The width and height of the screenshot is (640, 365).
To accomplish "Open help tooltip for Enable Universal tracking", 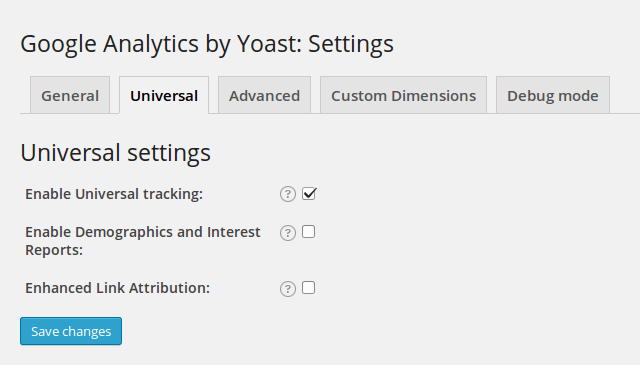I will point(288,194).
